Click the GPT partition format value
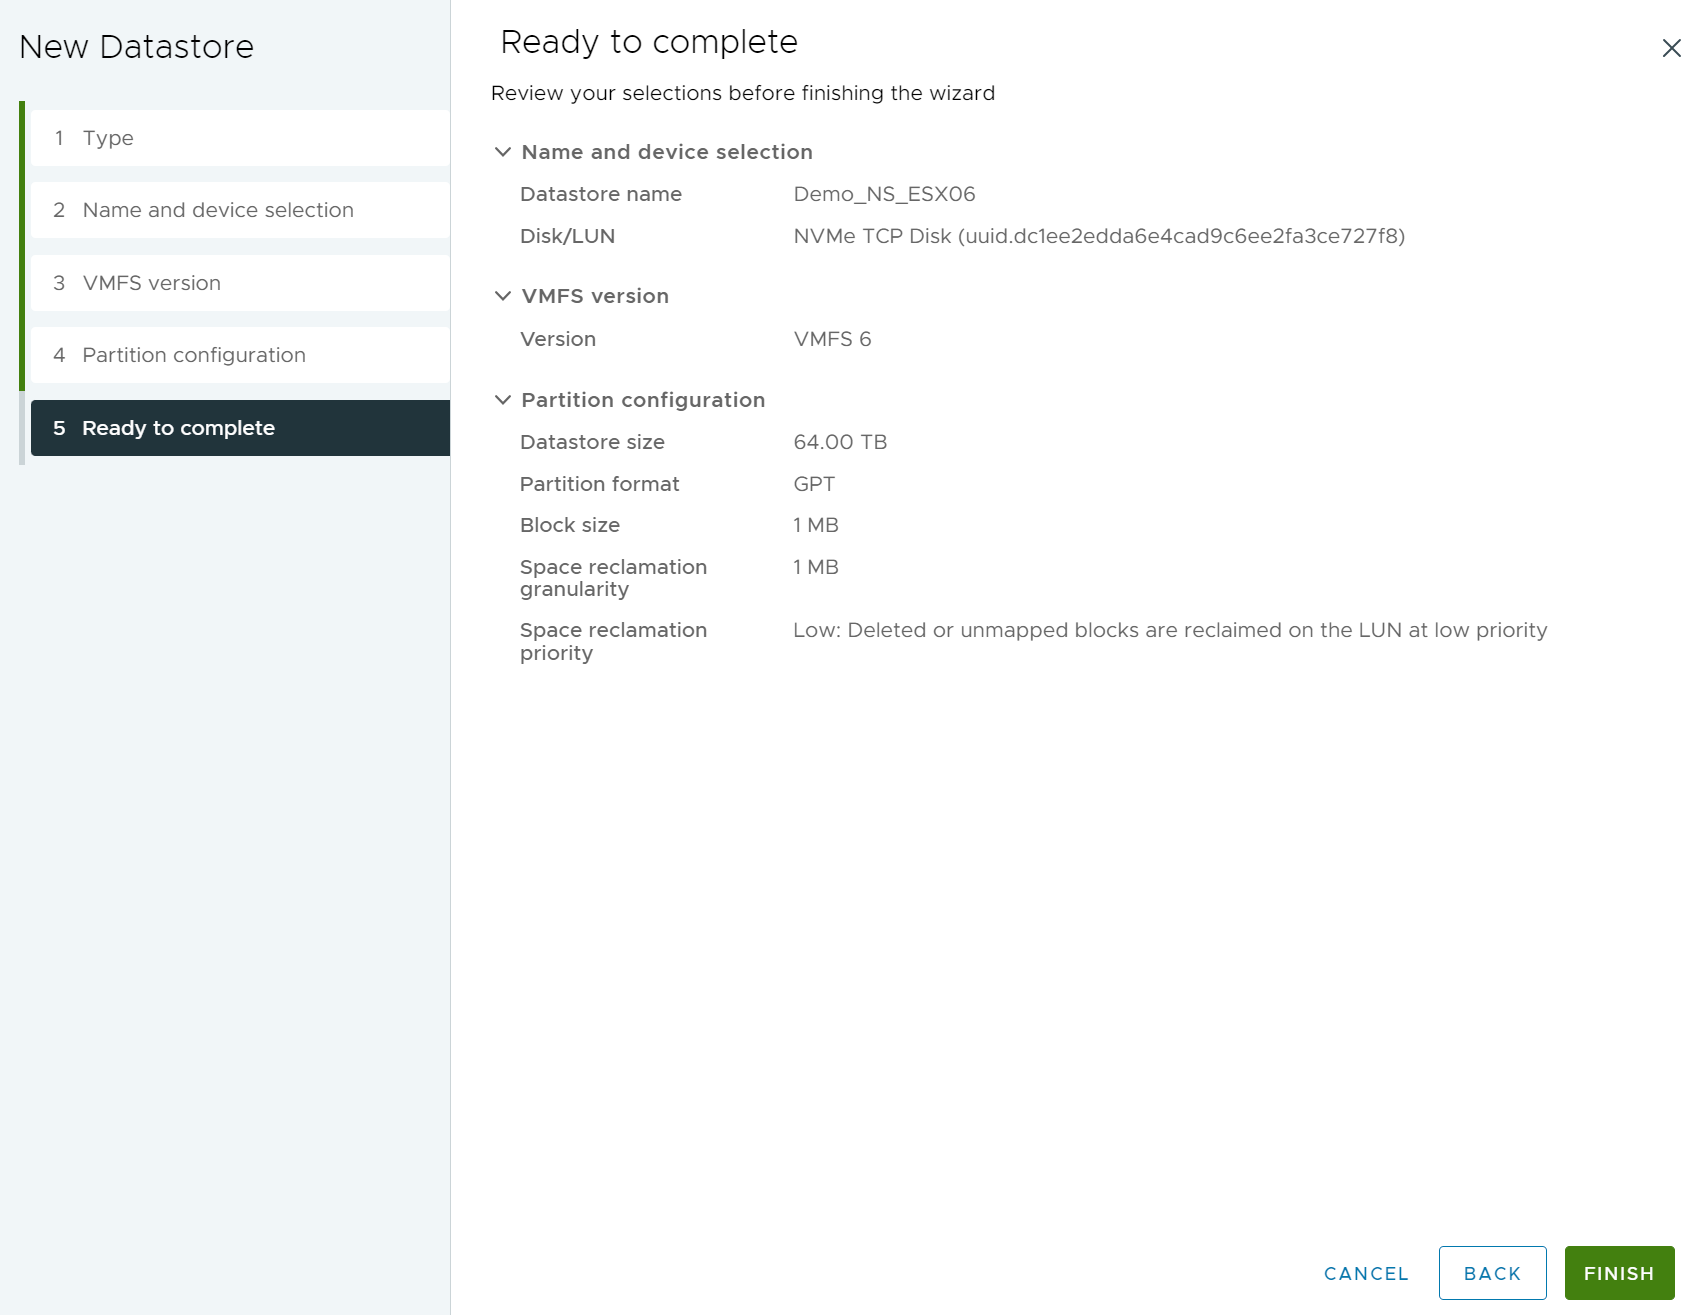The width and height of the screenshot is (1699, 1315). tap(814, 484)
